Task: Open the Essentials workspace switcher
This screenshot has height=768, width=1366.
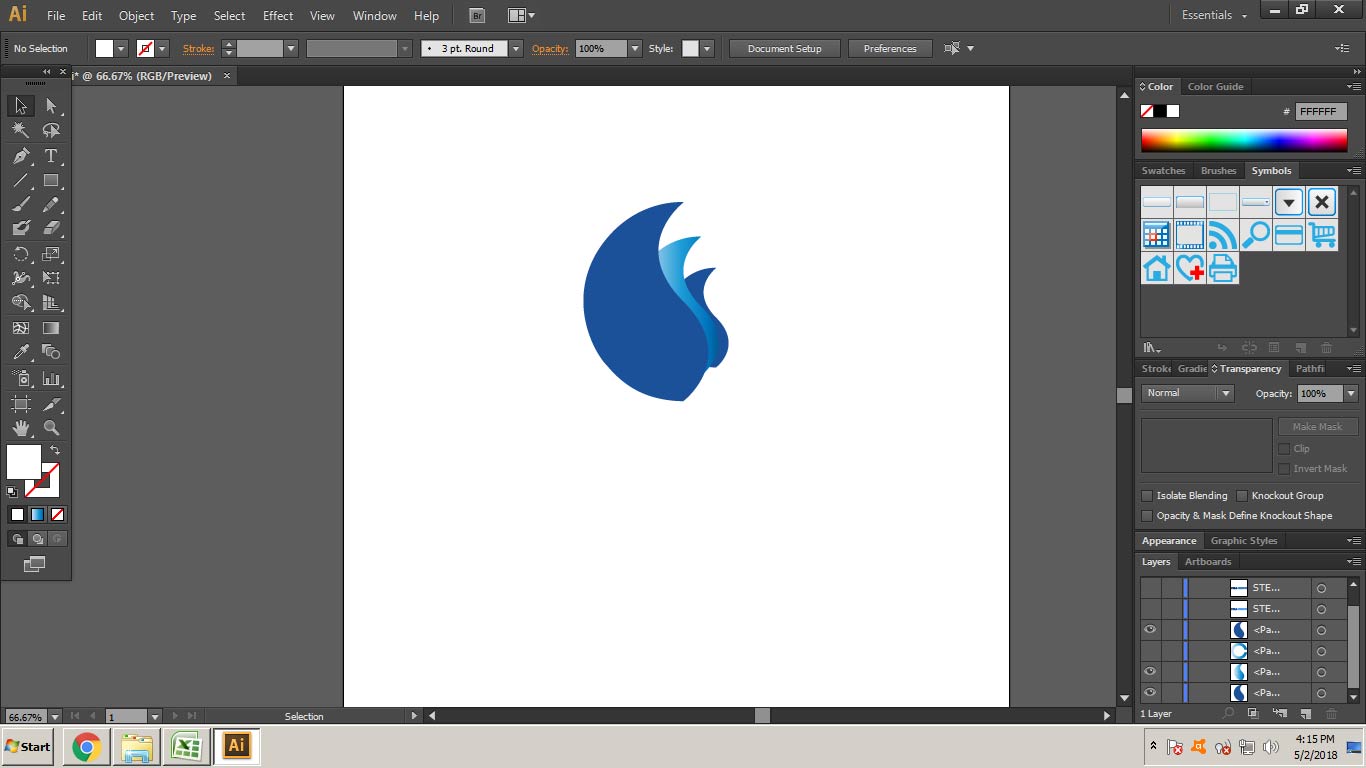Action: (1215, 15)
